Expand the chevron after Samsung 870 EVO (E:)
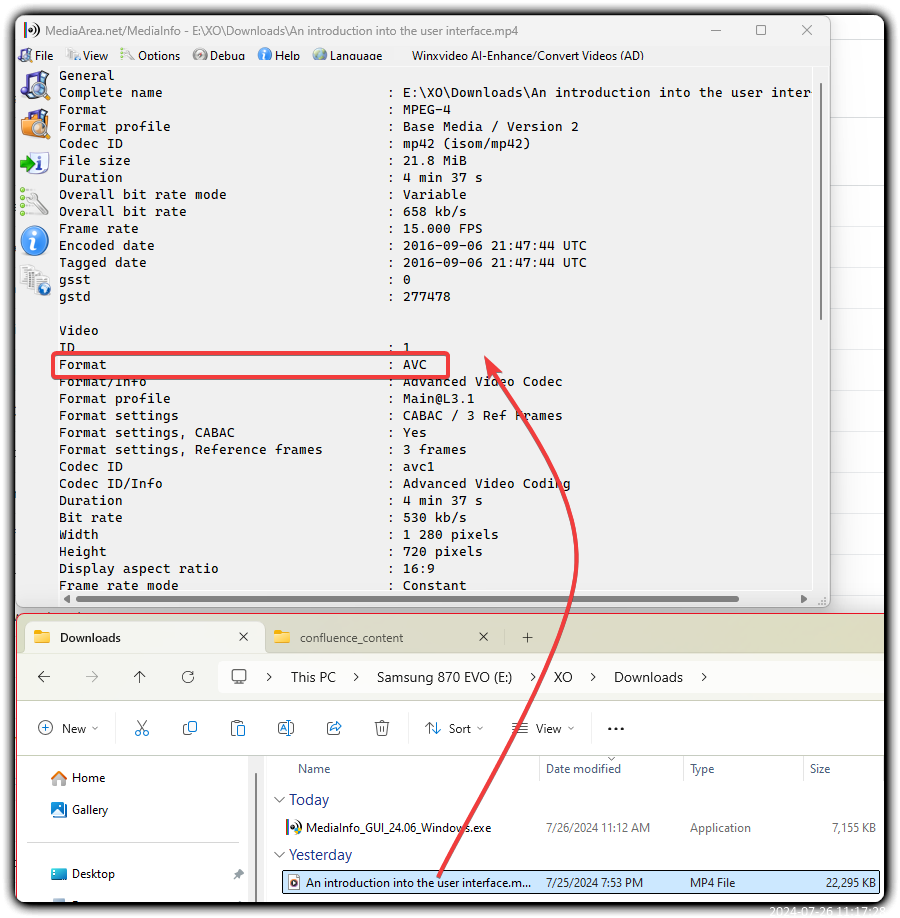Screen dimensions: 900x918 pyautogui.click(x=533, y=677)
